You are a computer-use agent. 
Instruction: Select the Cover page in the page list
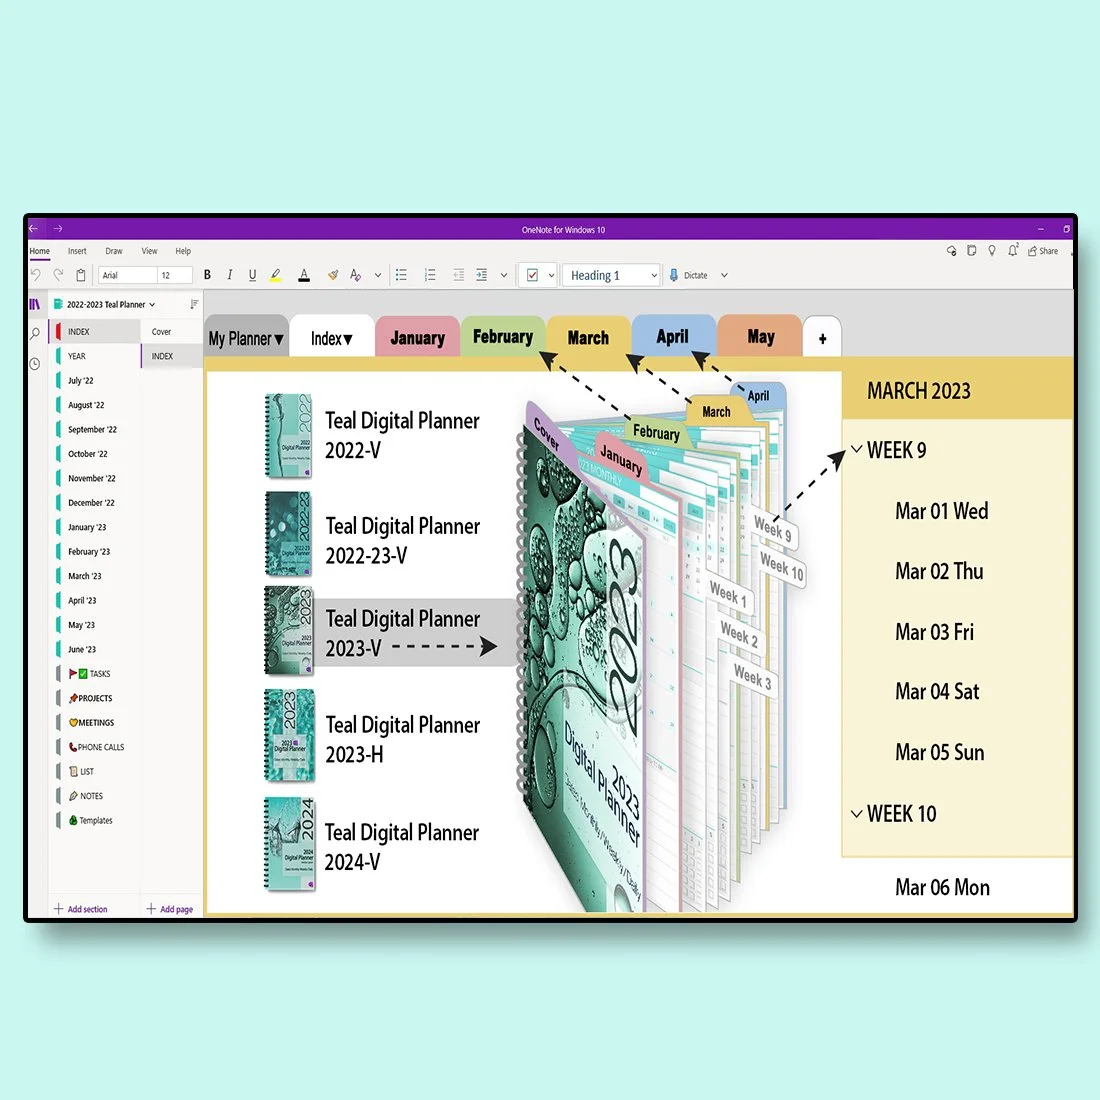coord(161,331)
